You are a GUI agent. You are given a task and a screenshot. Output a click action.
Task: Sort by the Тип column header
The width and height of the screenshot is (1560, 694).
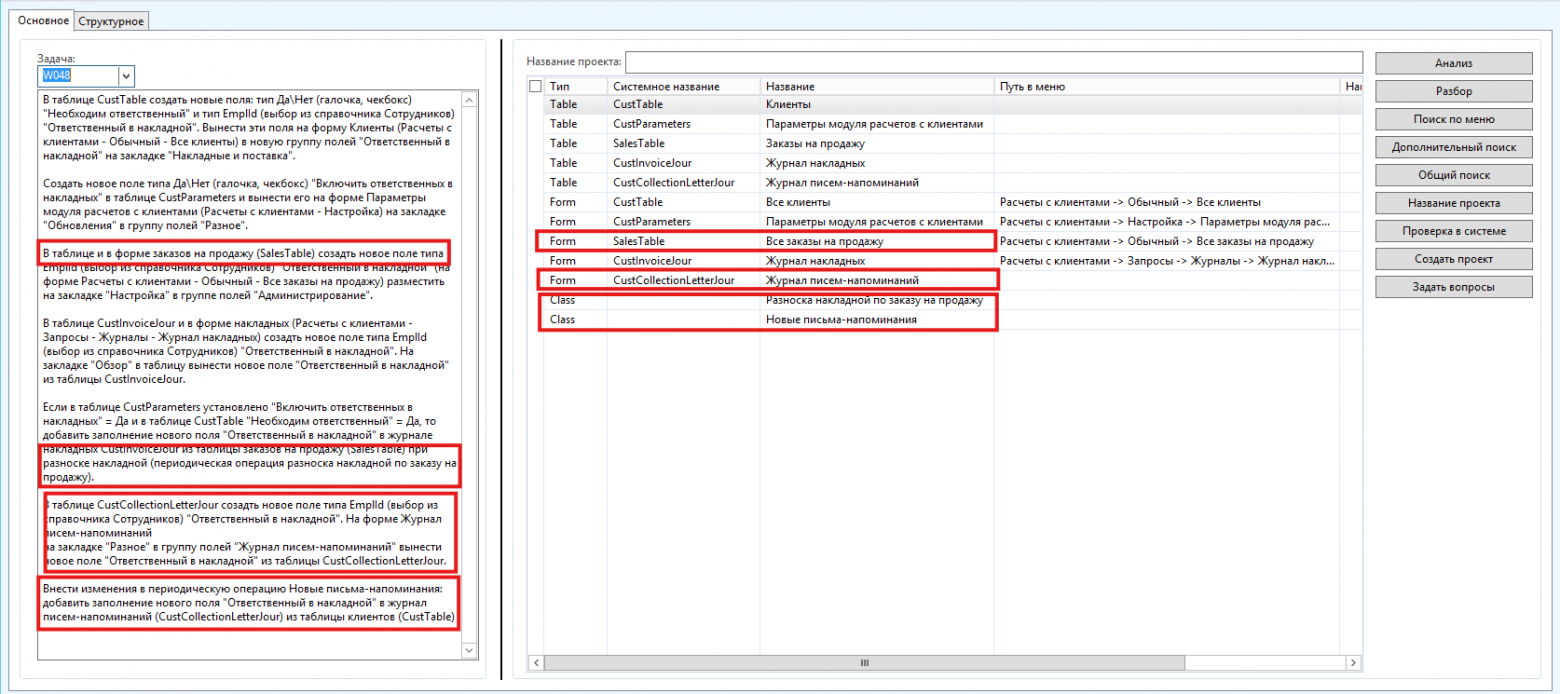coord(575,87)
